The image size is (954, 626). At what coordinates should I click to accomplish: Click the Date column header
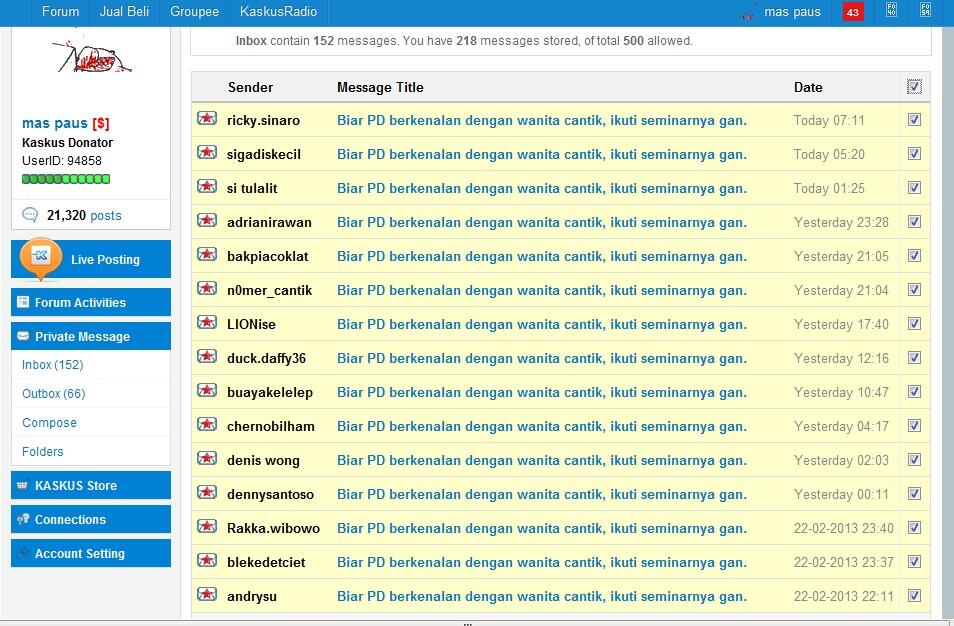click(808, 88)
